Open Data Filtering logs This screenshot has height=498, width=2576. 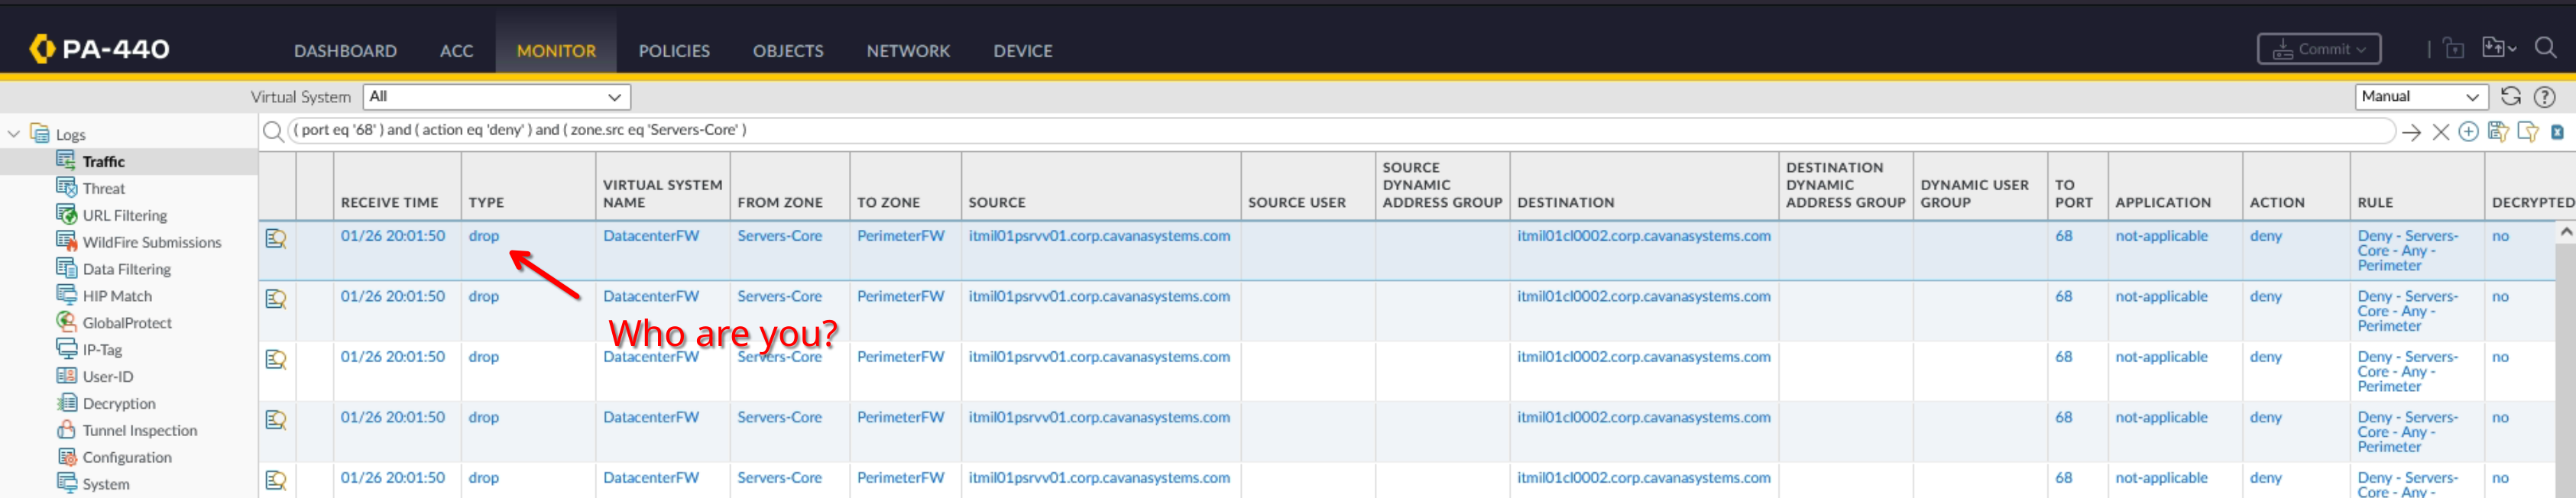(127, 269)
